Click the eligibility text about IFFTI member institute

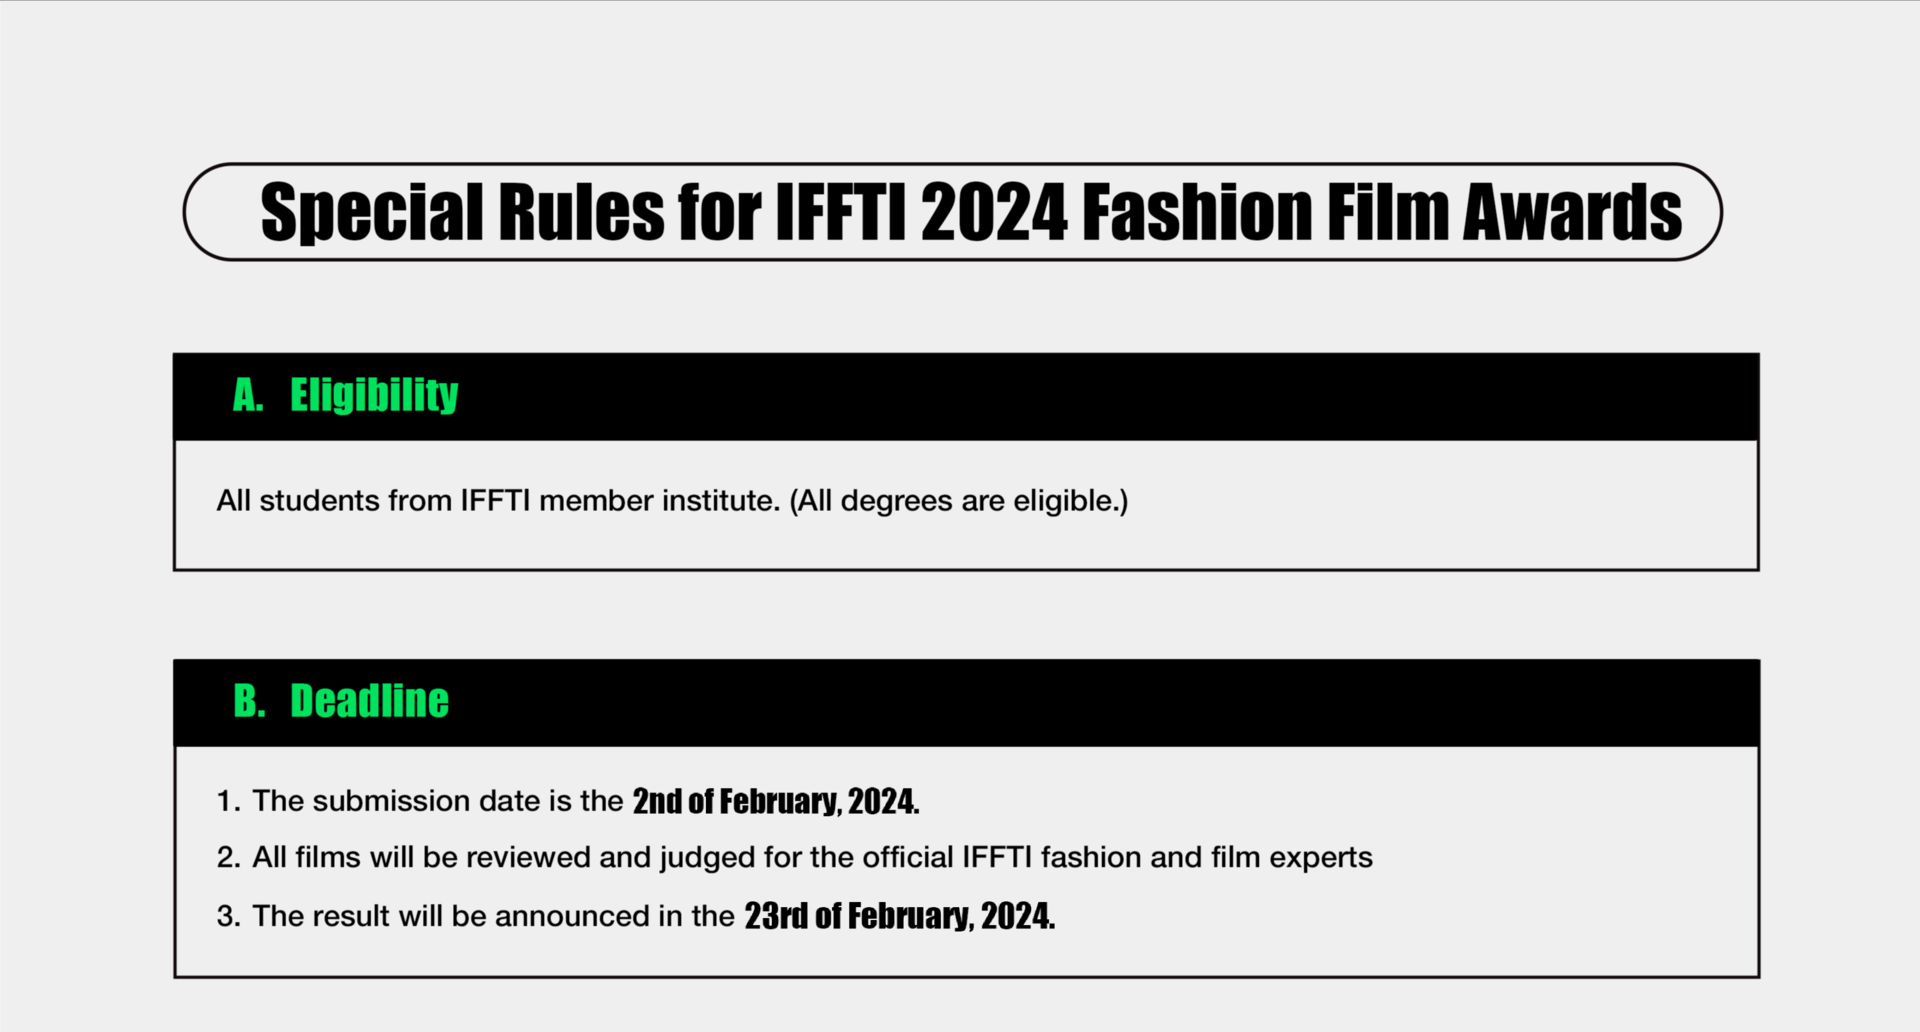click(672, 501)
